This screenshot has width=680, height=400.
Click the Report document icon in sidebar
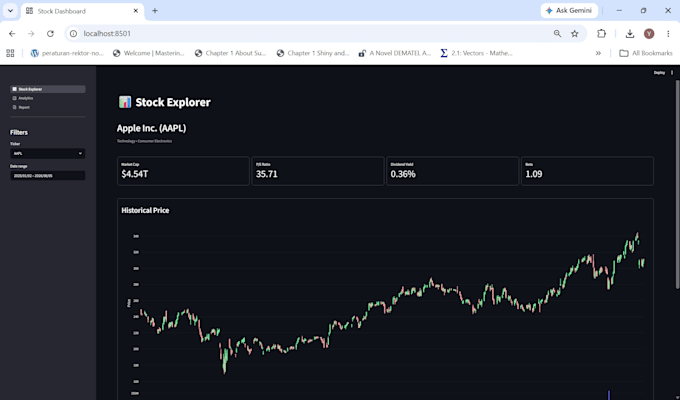[x=14, y=107]
